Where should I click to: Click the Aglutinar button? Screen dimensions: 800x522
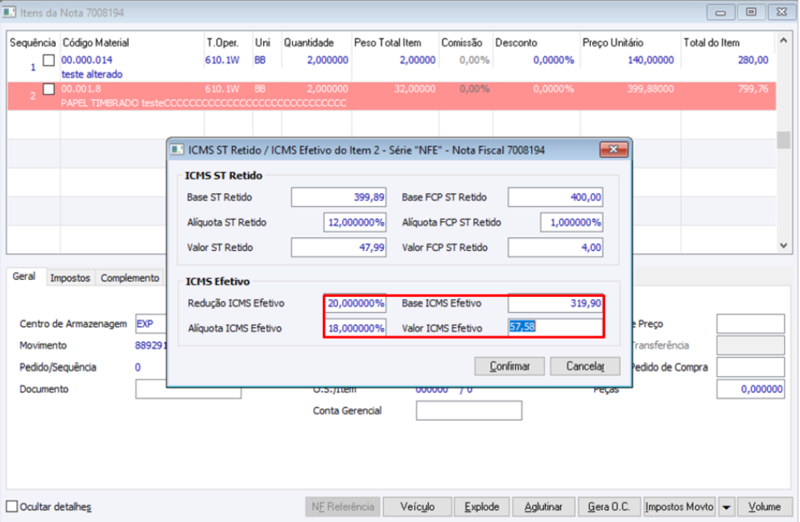pos(543,507)
